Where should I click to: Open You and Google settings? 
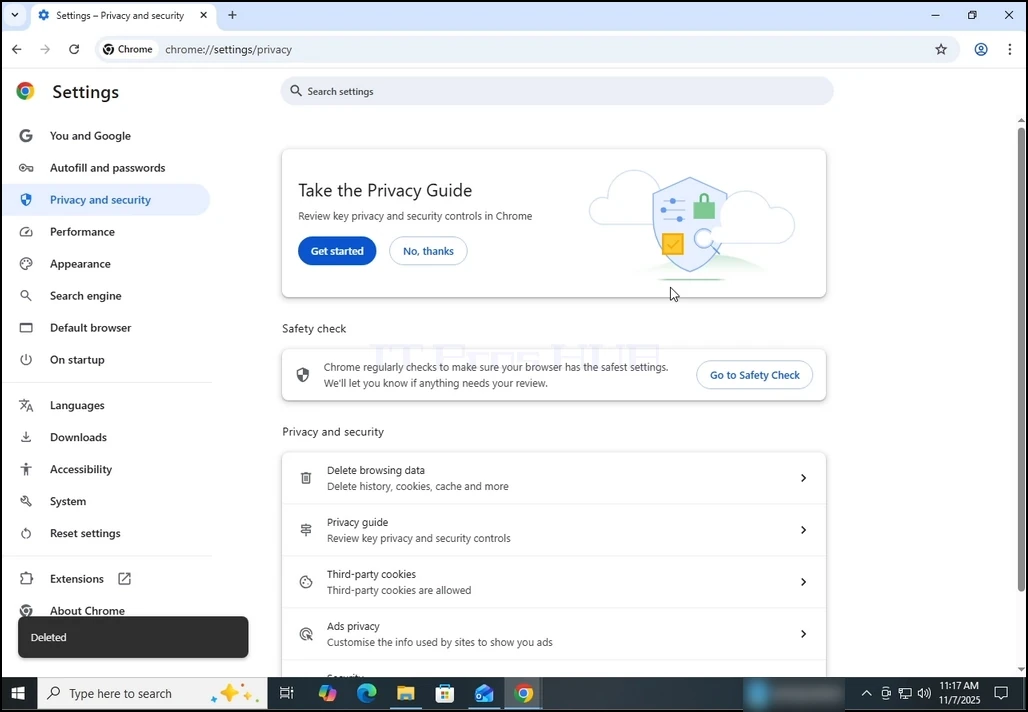[x=90, y=136]
